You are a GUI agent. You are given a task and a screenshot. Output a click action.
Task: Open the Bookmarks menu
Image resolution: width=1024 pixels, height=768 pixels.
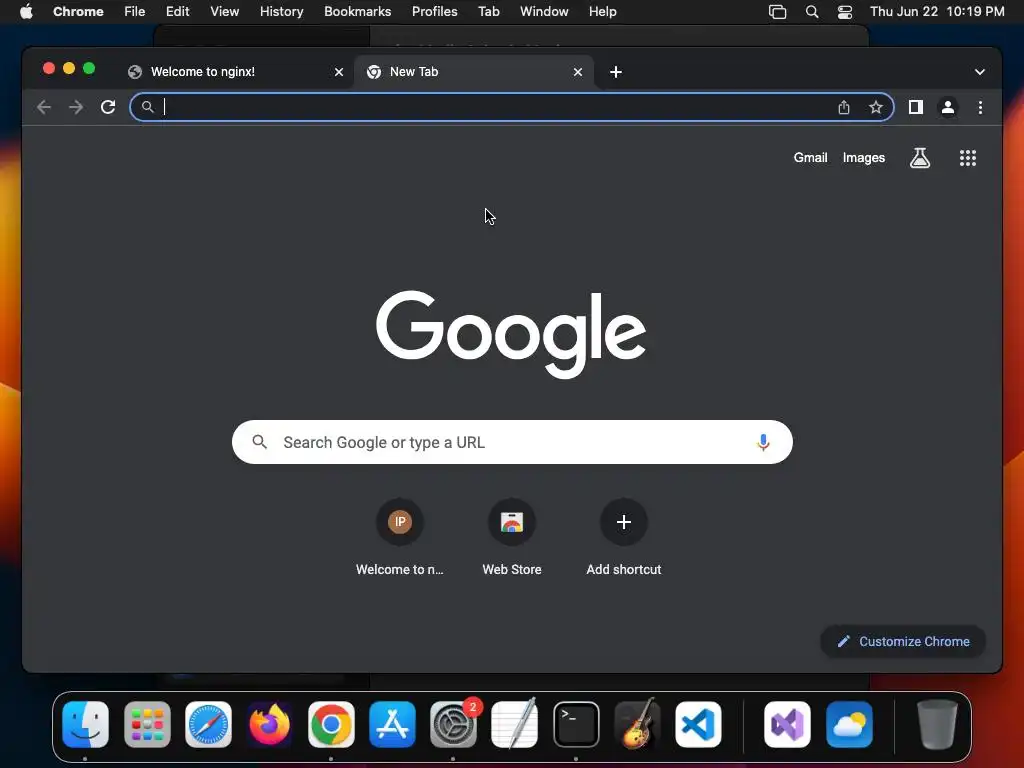point(357,12)
